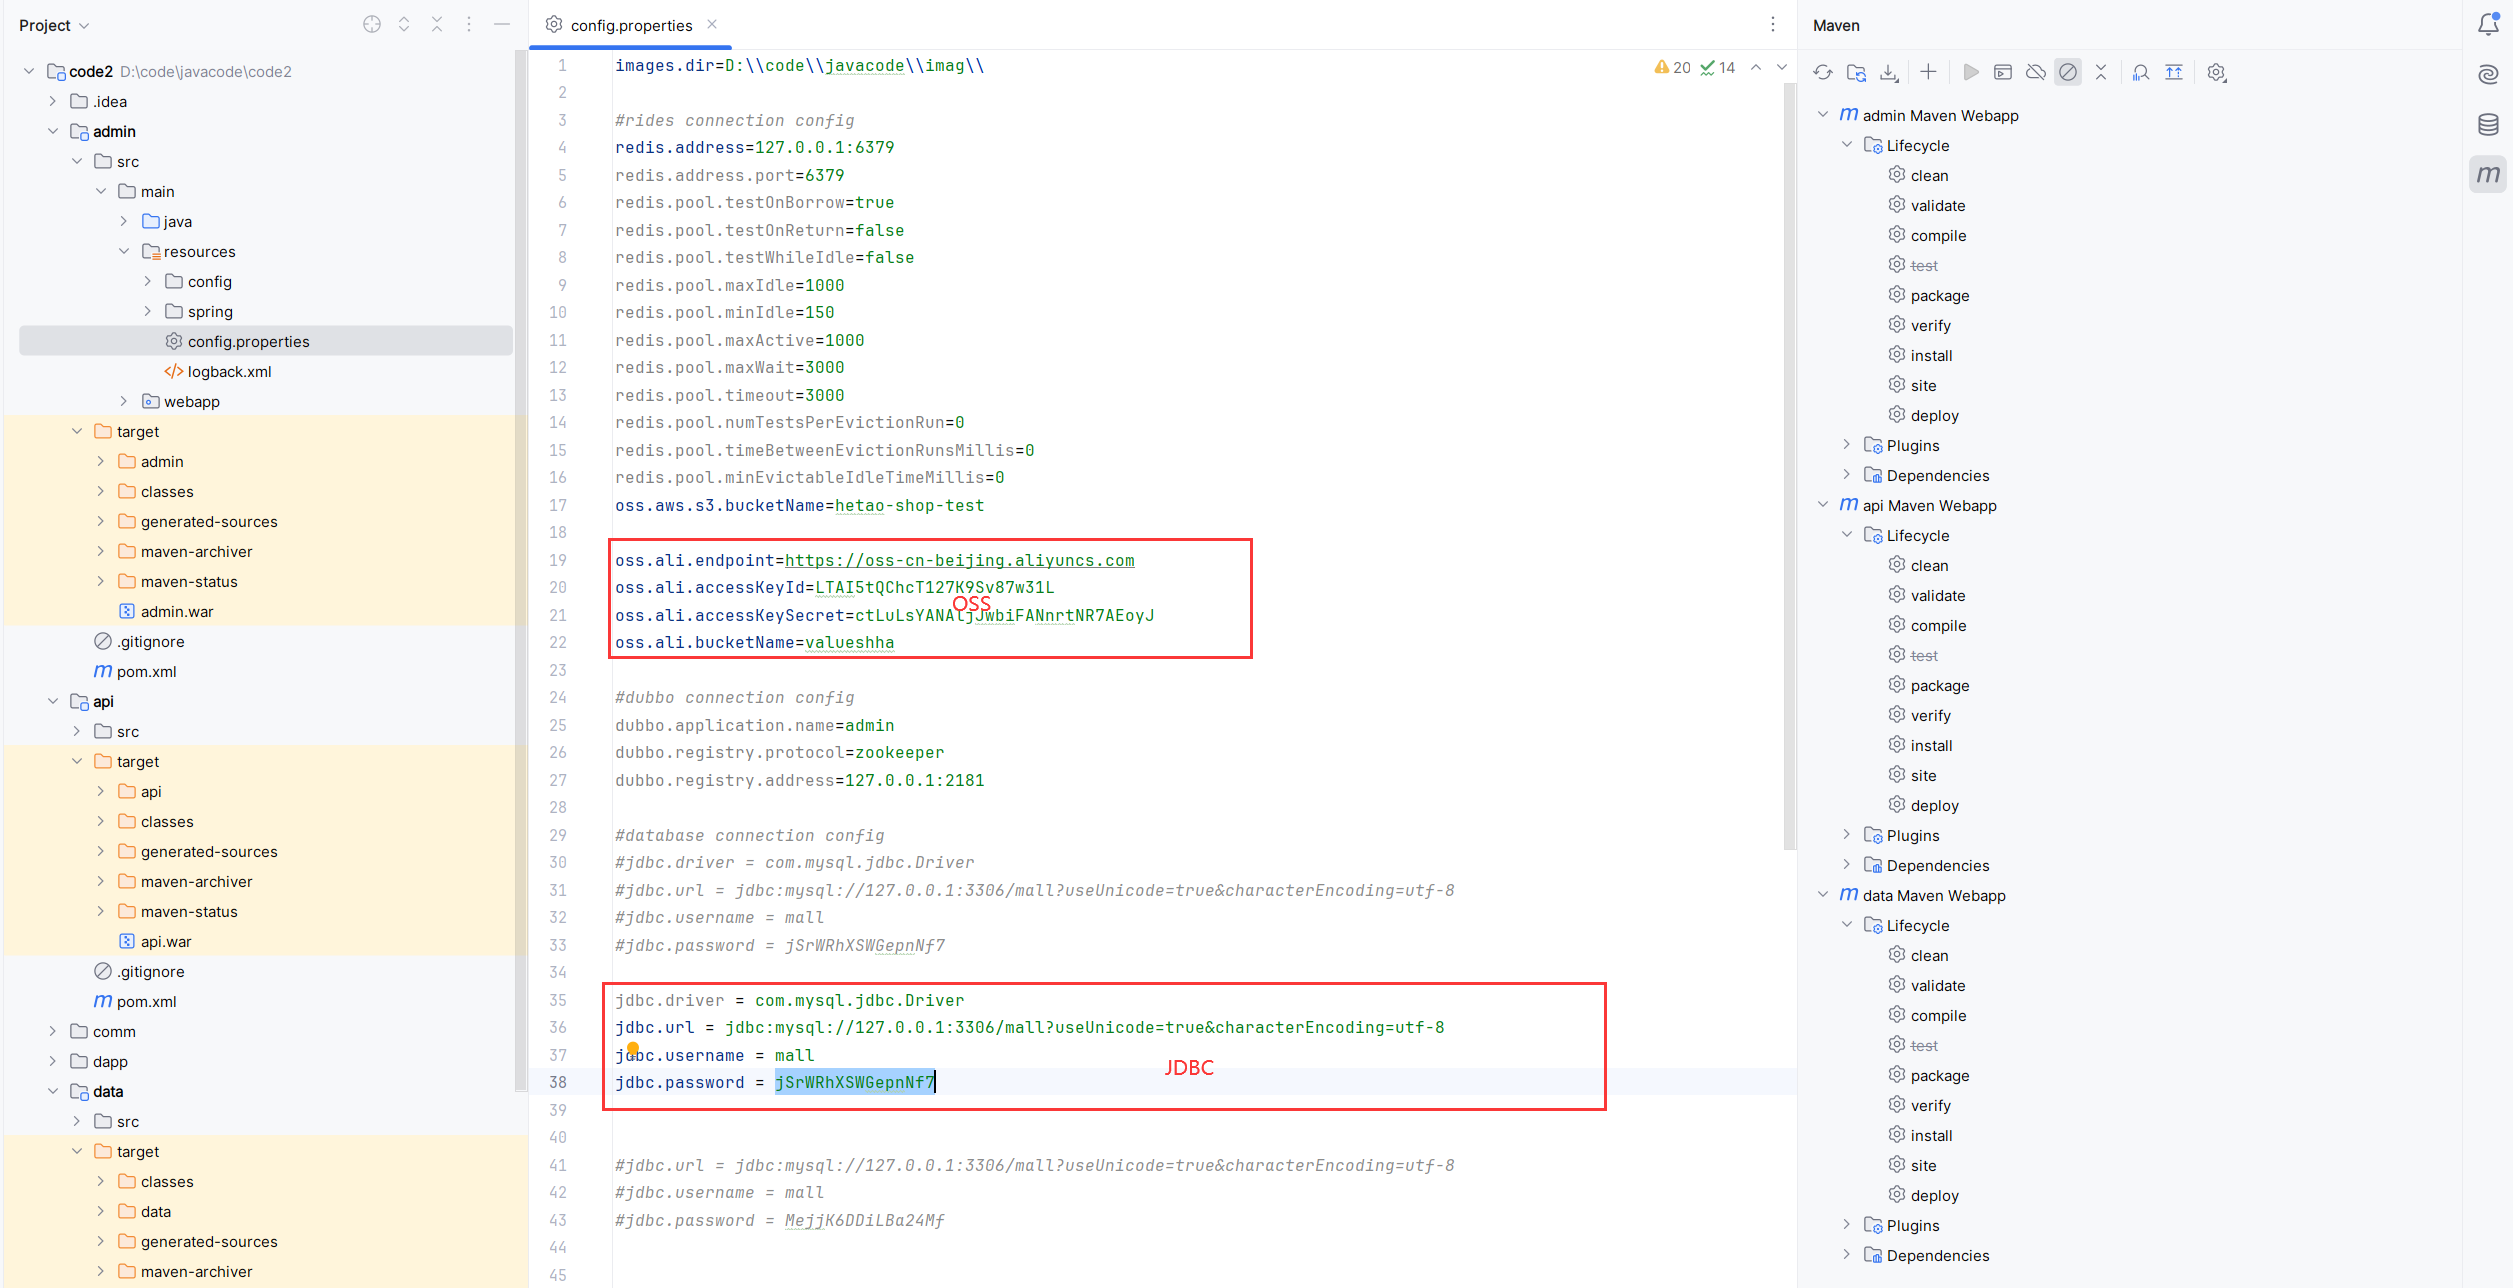Expand the comm module folder
This screenshot has height=1288, width=2513.
[53, 1031]
